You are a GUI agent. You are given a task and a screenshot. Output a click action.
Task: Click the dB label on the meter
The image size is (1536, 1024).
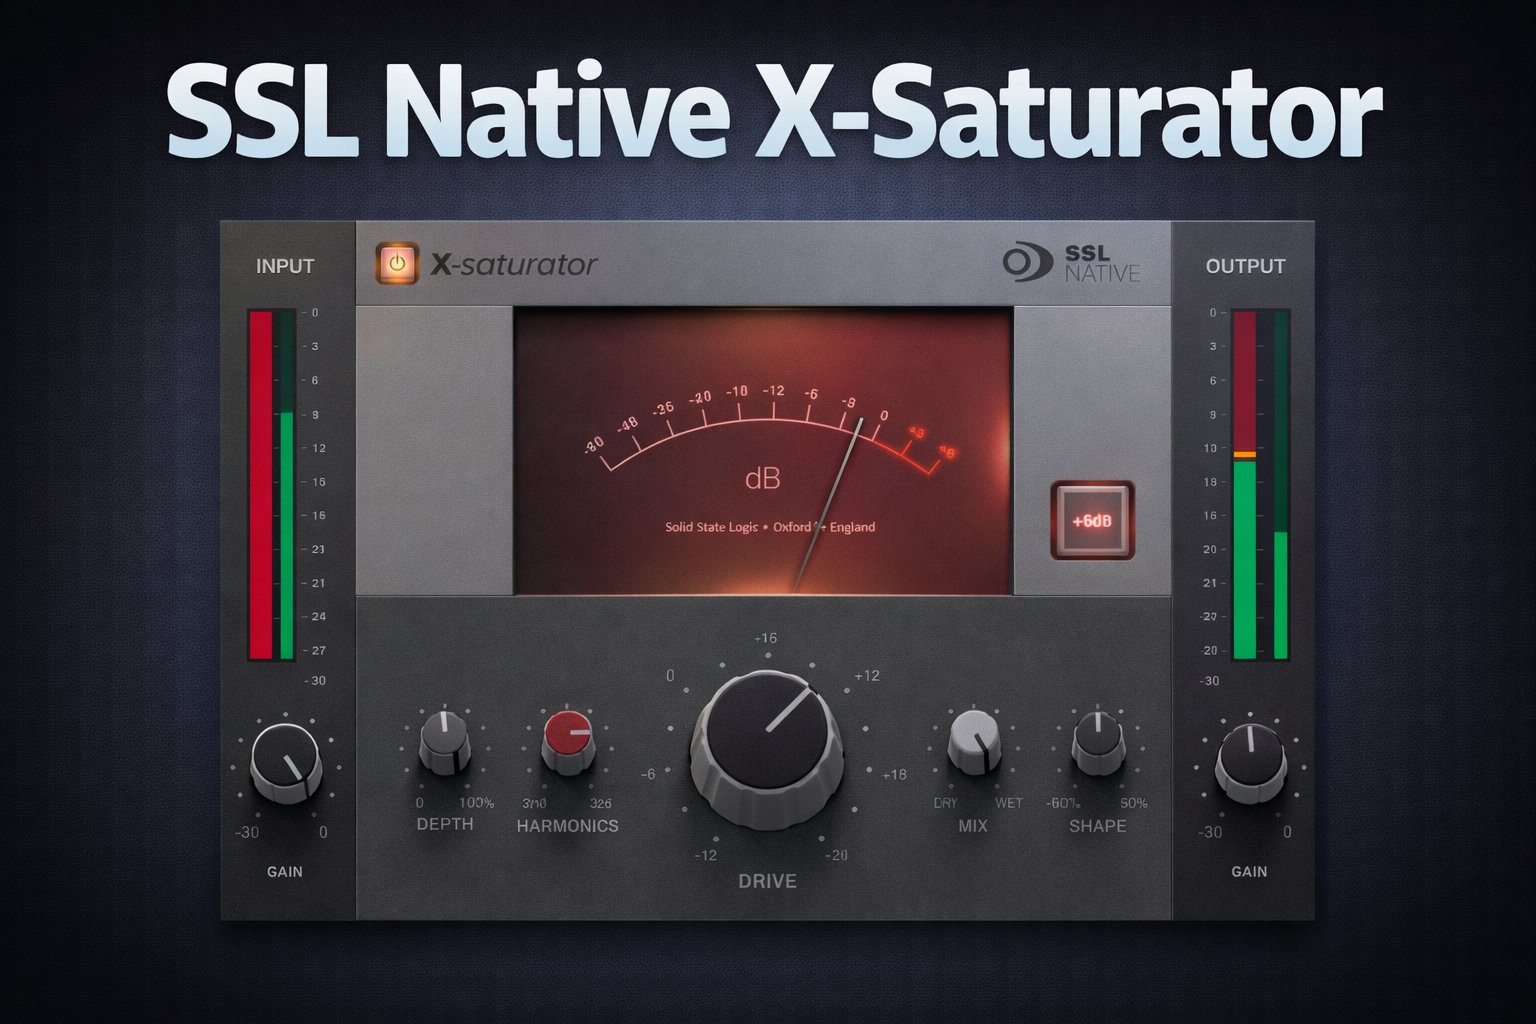coord(765,477)
